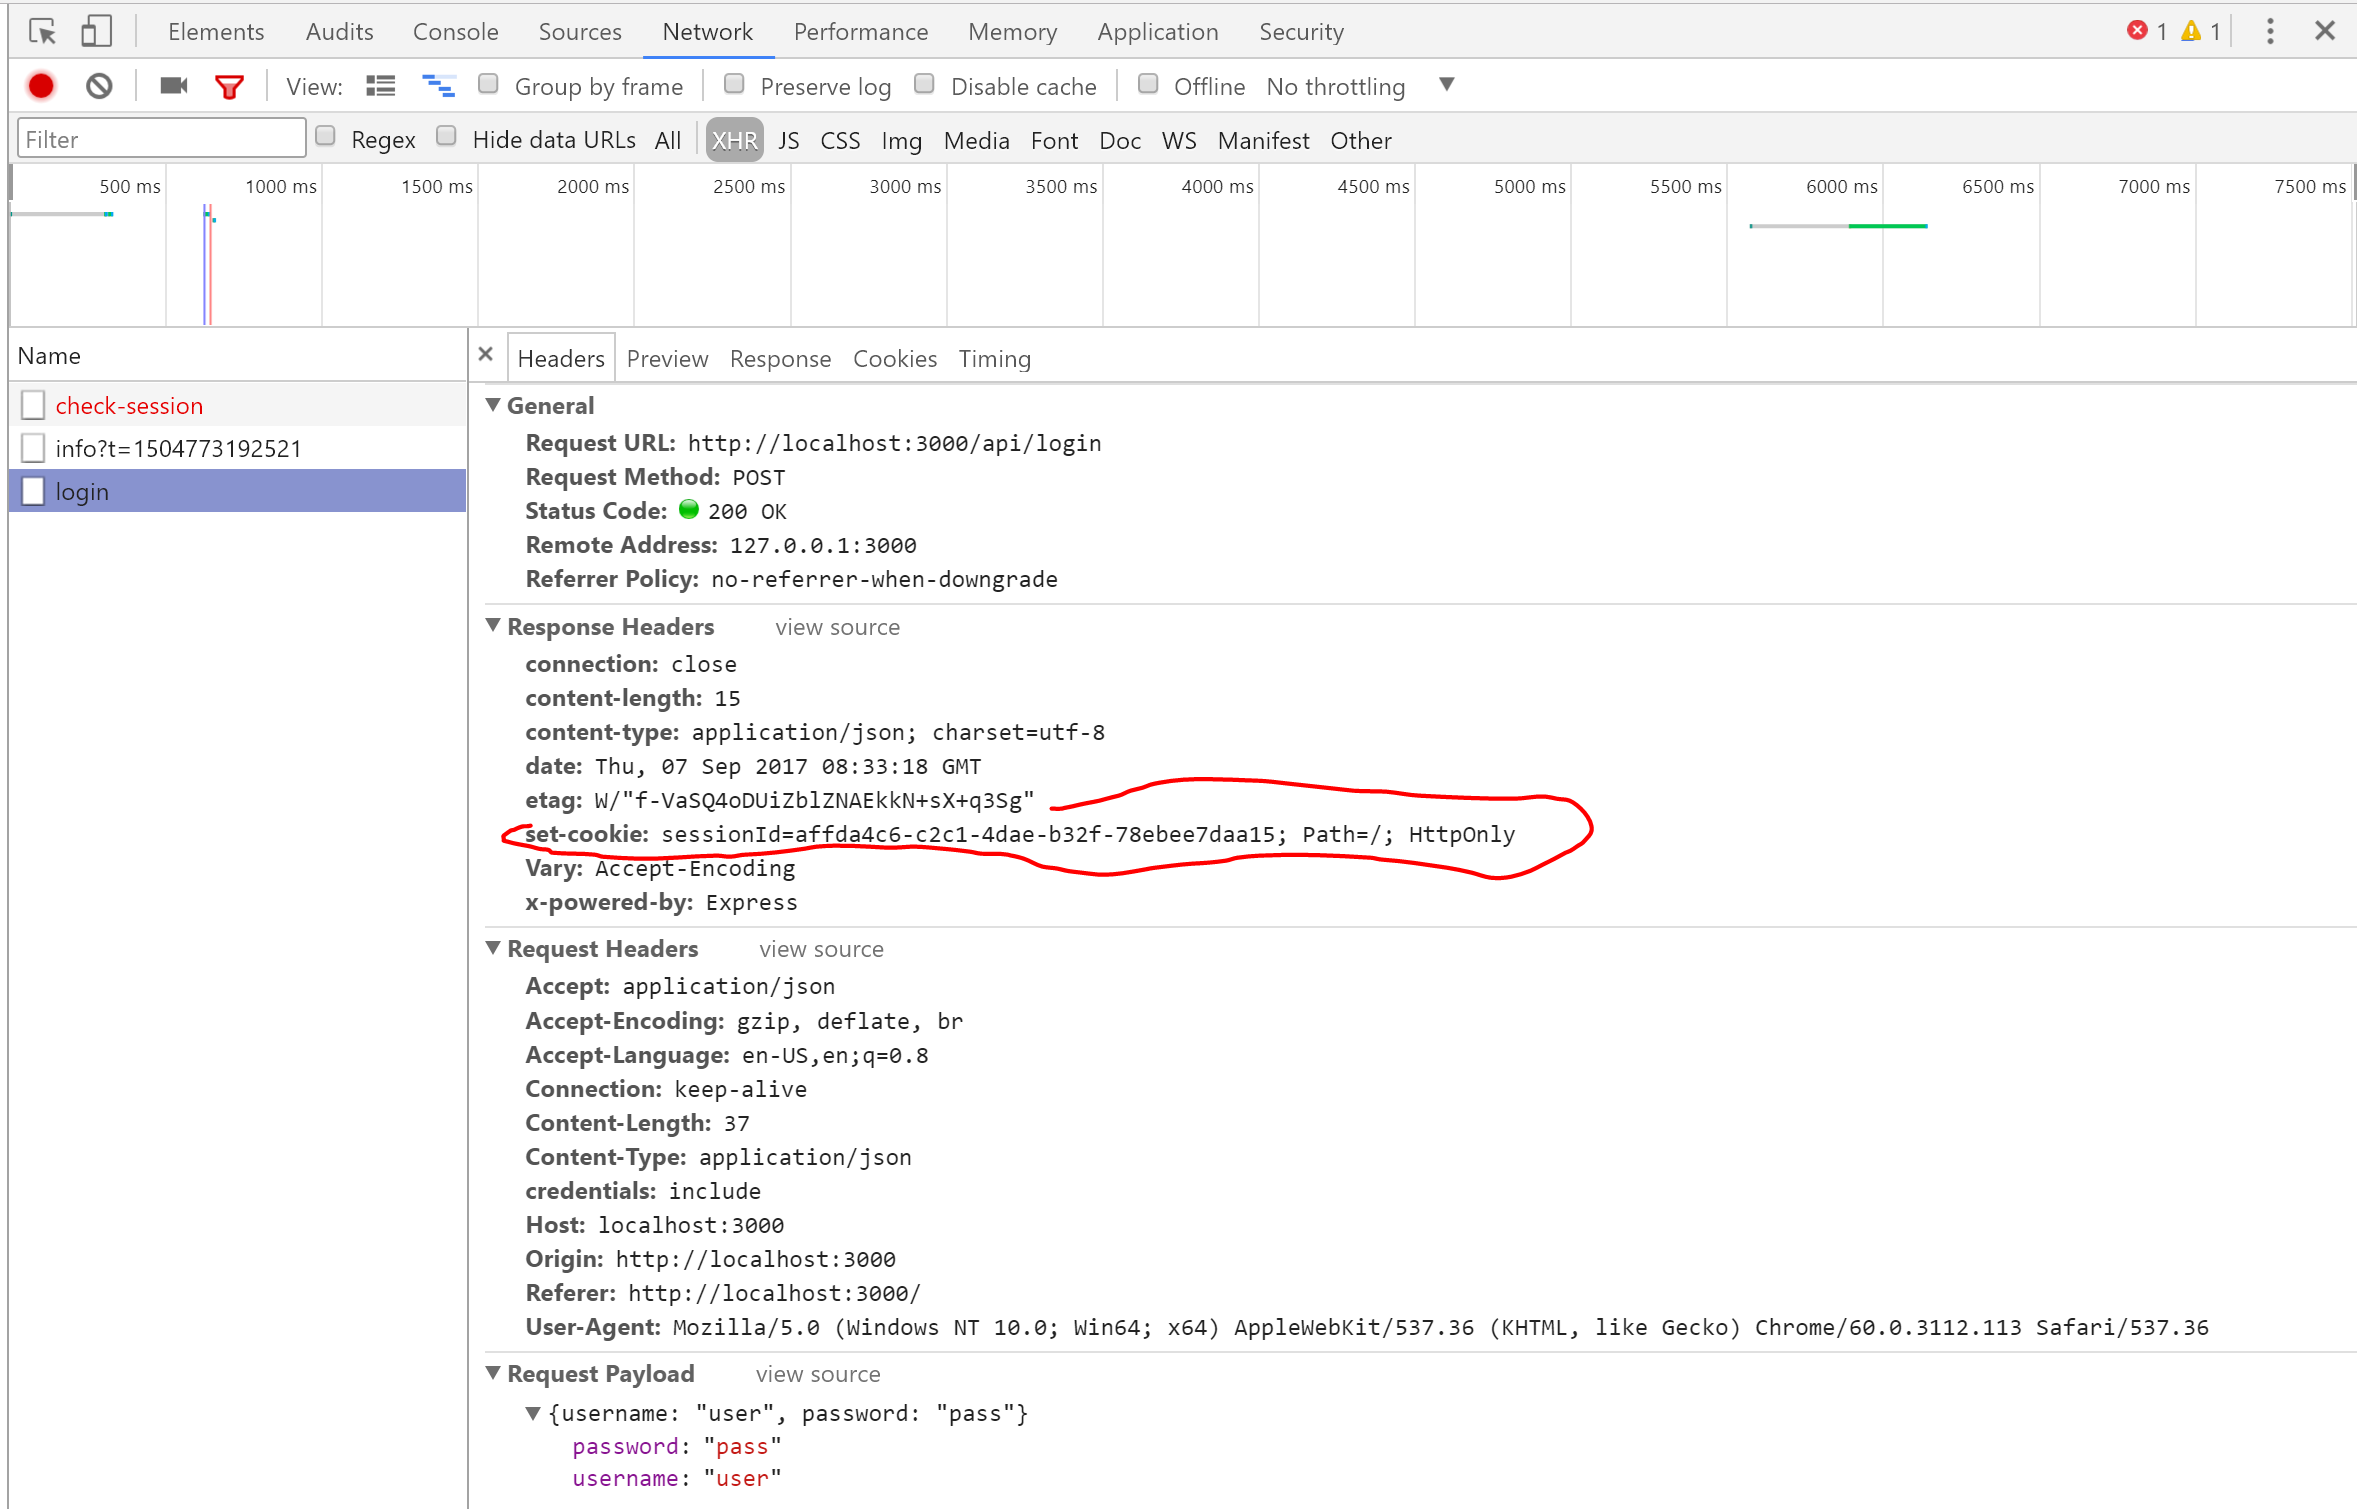This screenshot has width=2357, height=1509.
Task: Select the check-session request row
Action: click(x=238, y=405)
